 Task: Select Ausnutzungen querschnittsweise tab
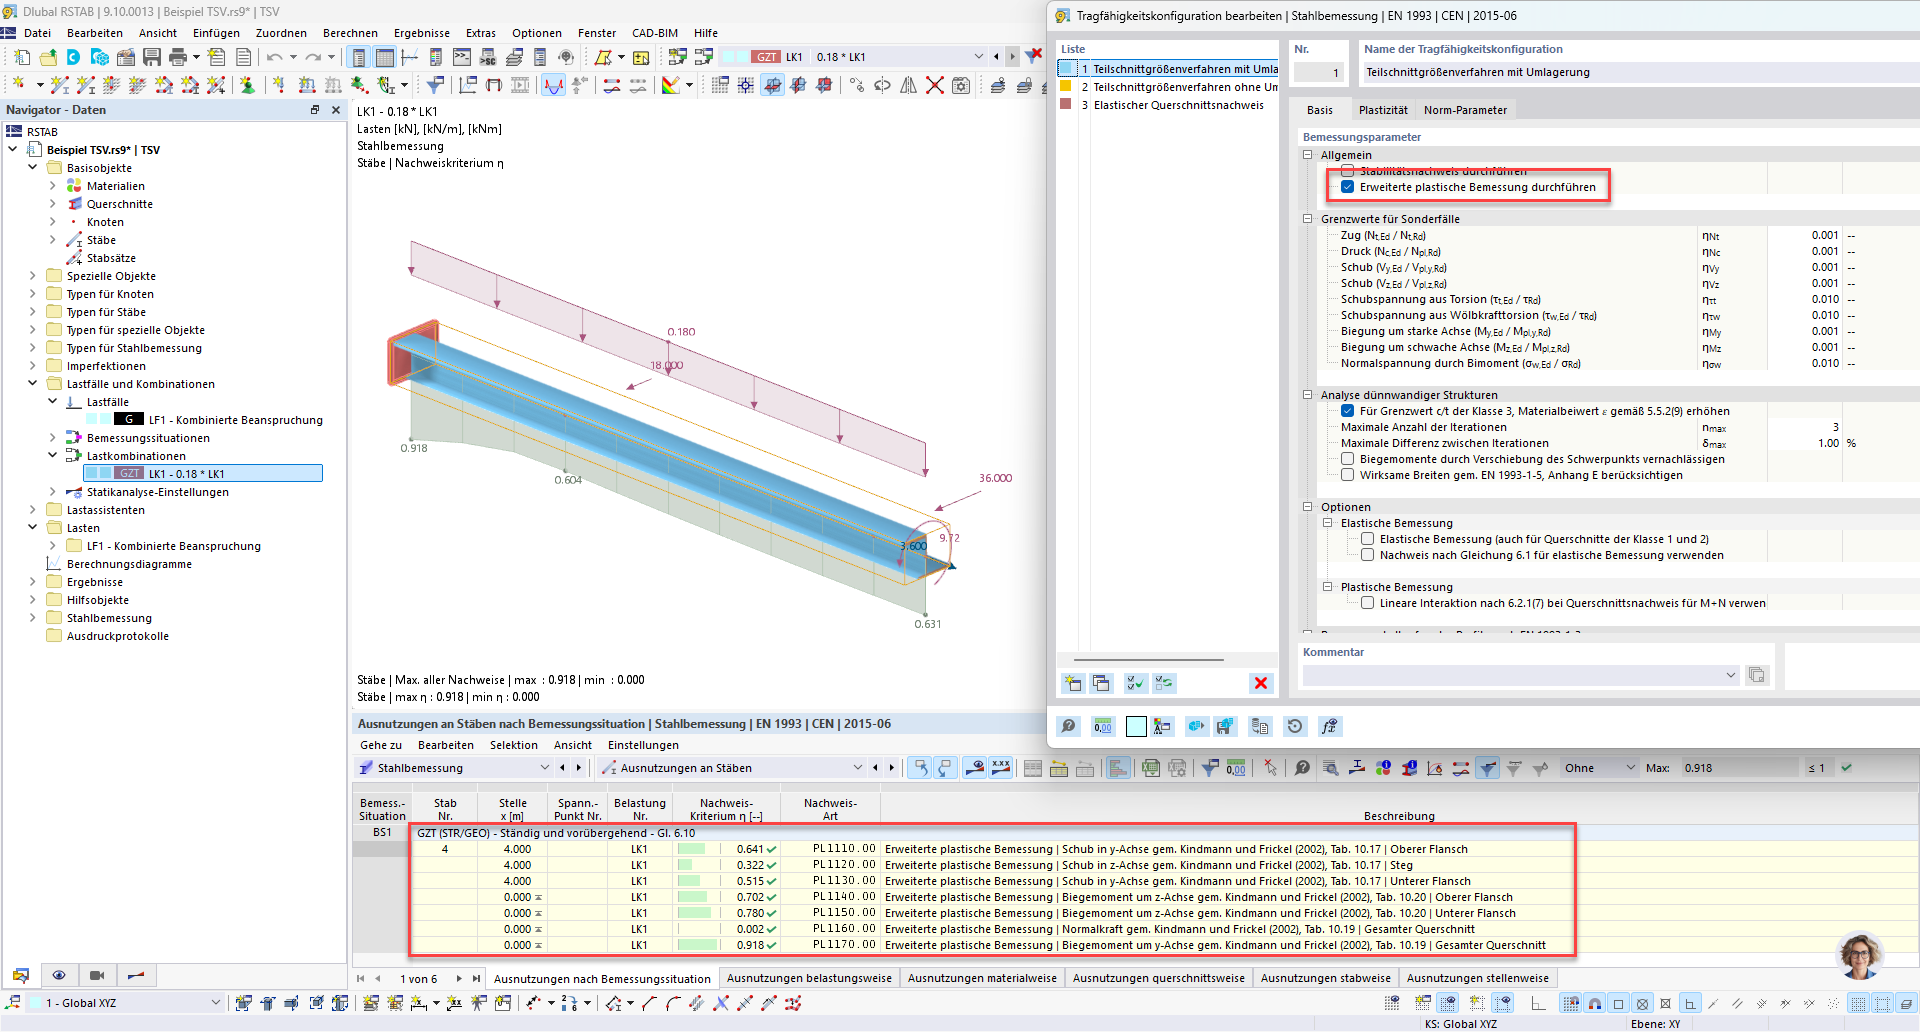1158,978
